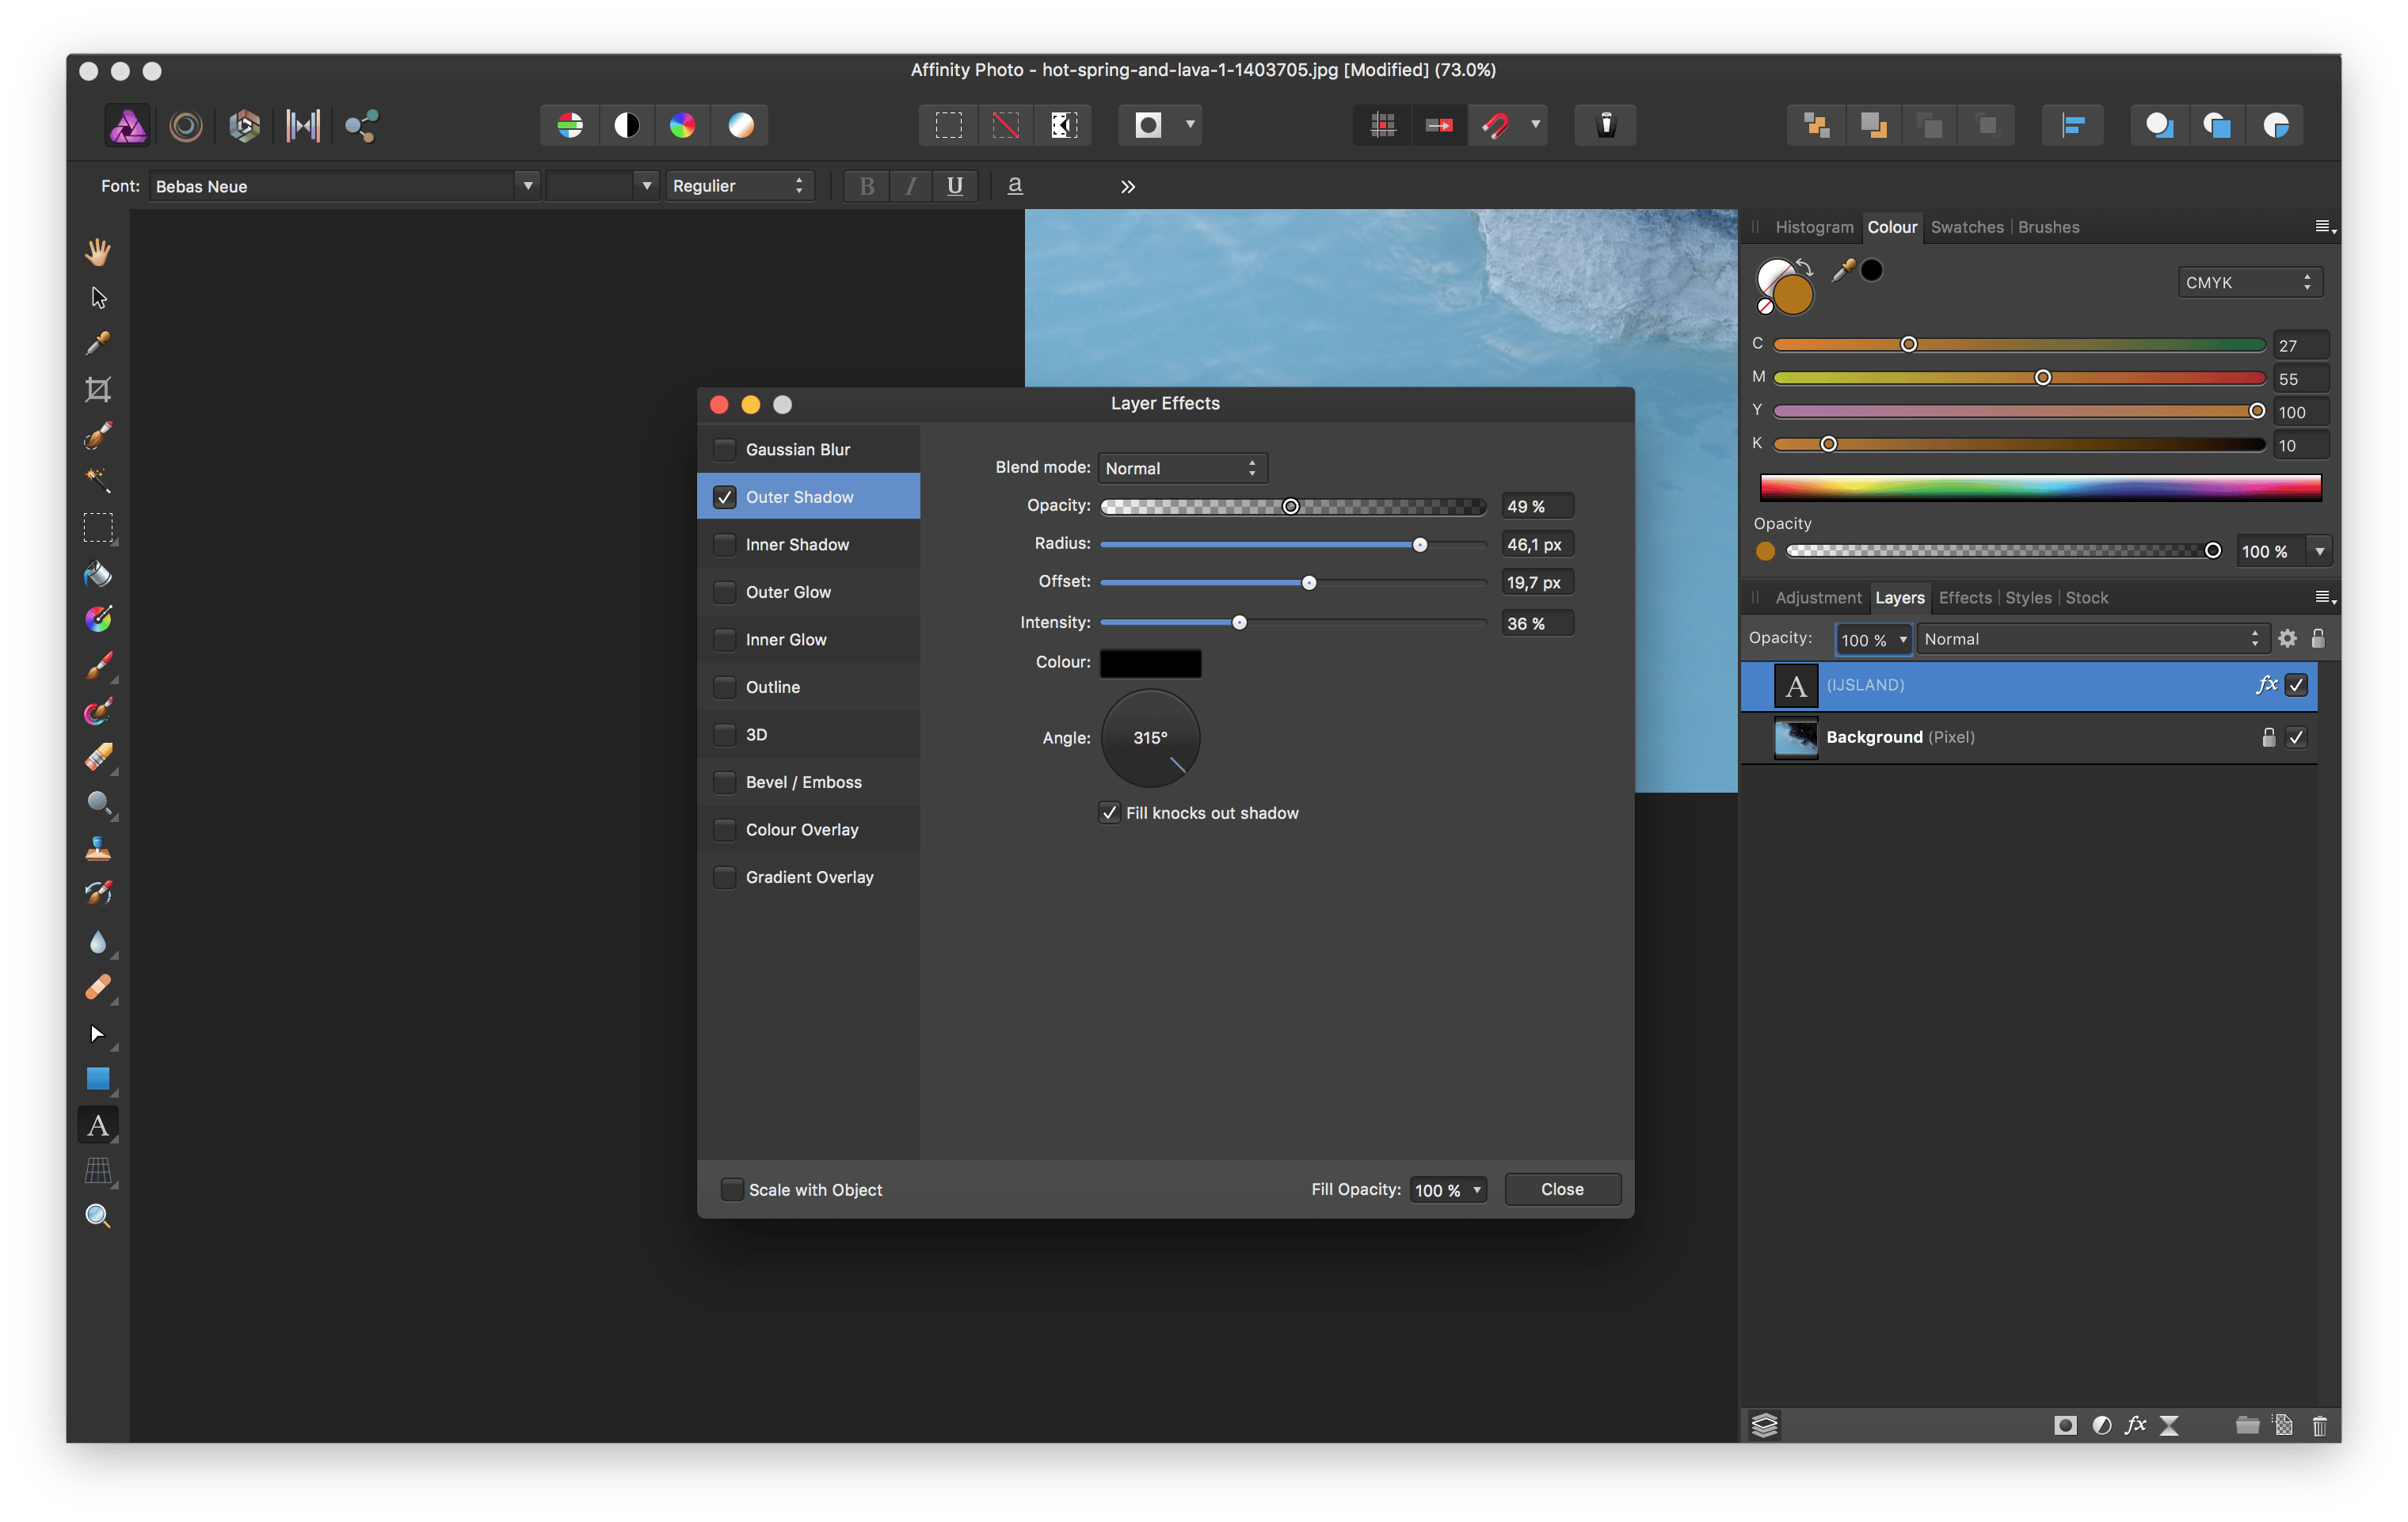2408x1522 pixels.
Task: Tick the Scale with Object checkbox
Action: click(x=732, y=1189)
